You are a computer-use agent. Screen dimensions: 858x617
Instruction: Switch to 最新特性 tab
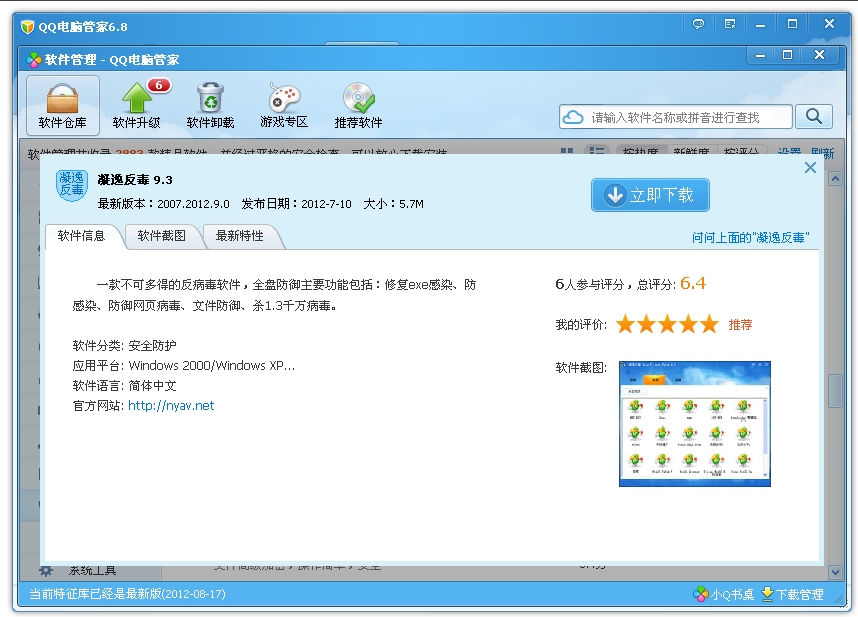click(240, 236)
